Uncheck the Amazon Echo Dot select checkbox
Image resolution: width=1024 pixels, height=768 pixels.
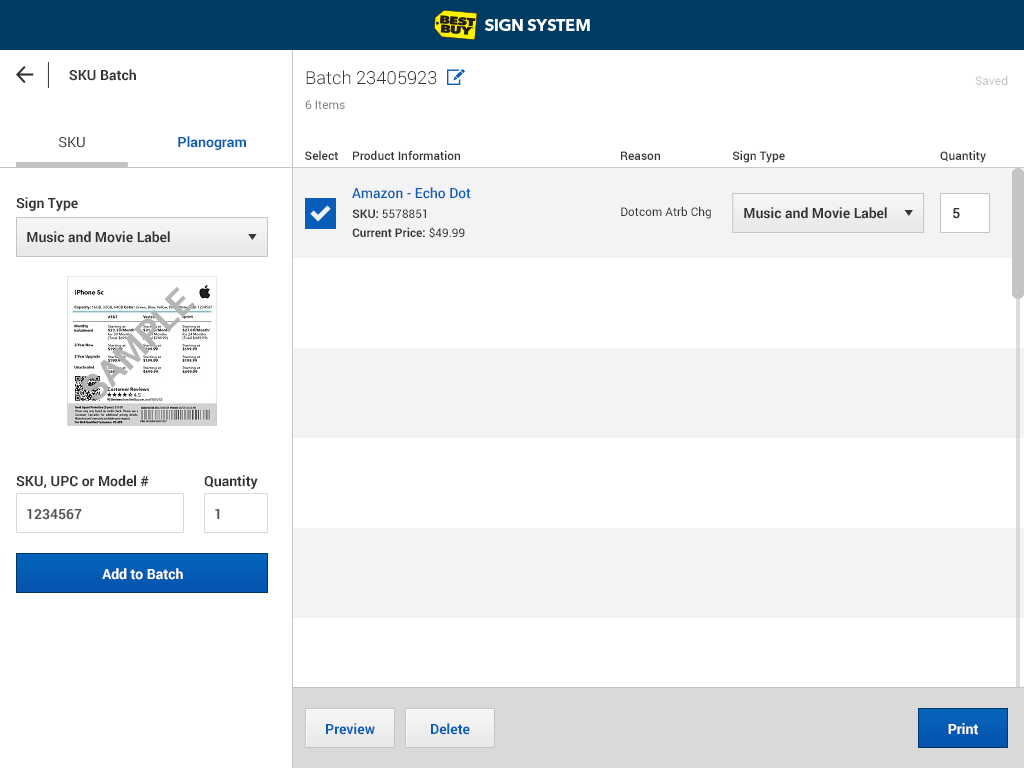pyautogui.click(x=321, y=213)
